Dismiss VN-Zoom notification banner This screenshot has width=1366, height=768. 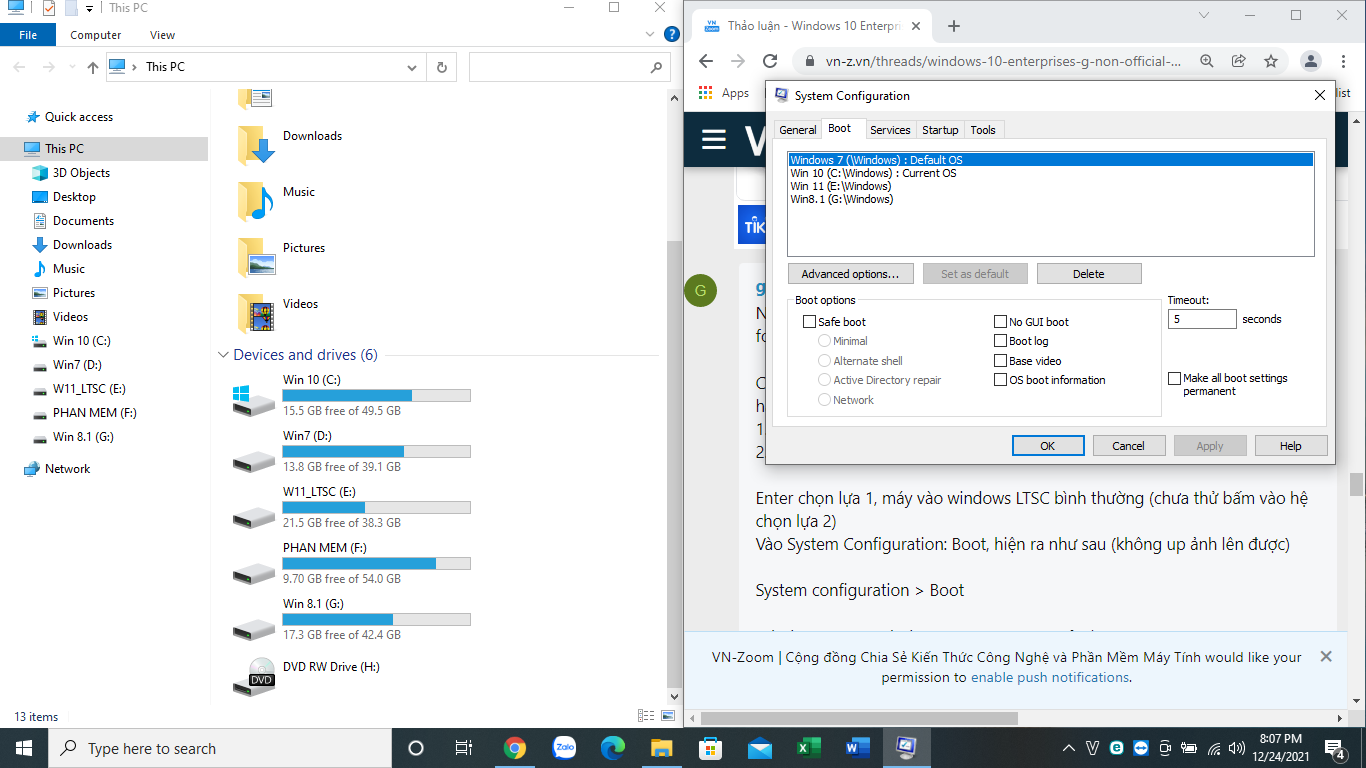1326,657
